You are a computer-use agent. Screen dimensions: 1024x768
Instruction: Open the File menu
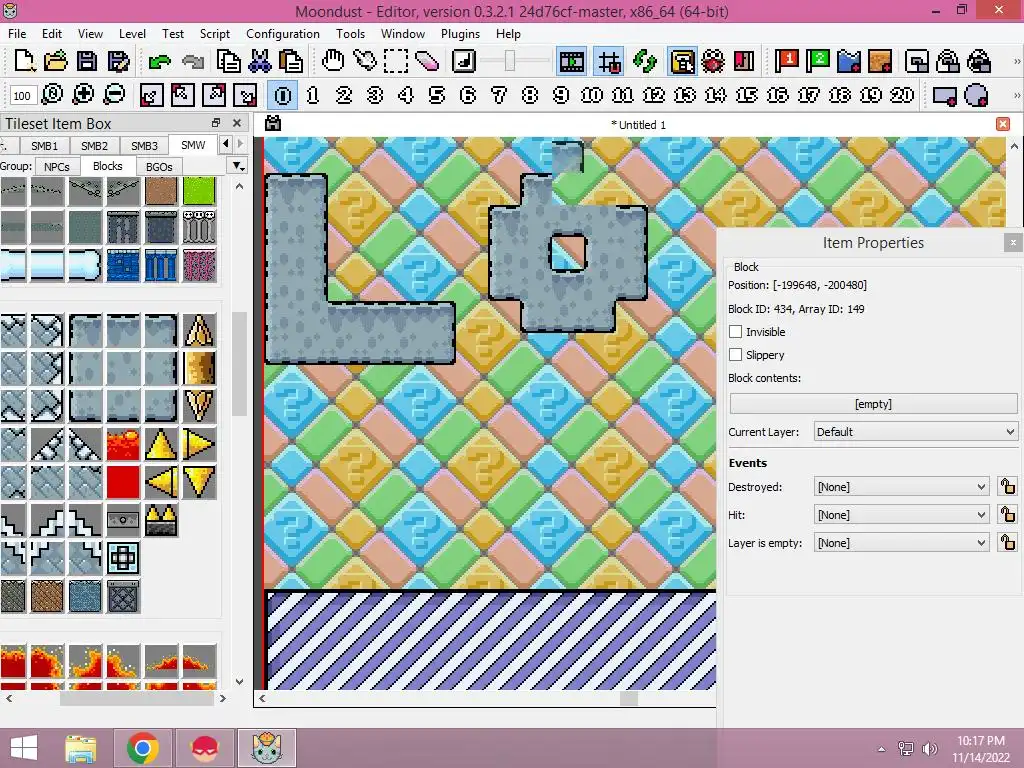[x=17, y=34]
